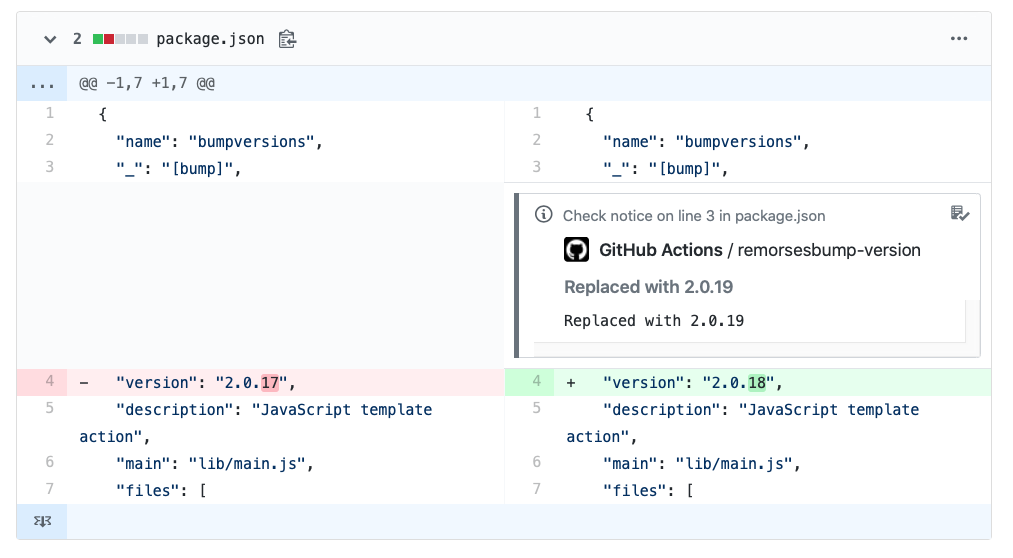Screen dimensions: 1013x558
Task: Click the minus sign on the removed version line
Action: 84,382
